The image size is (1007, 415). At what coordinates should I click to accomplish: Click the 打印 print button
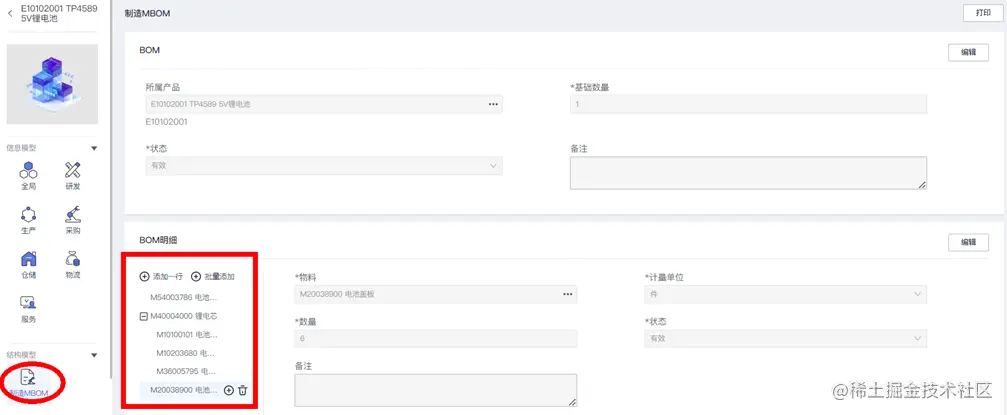pos(983,13)
